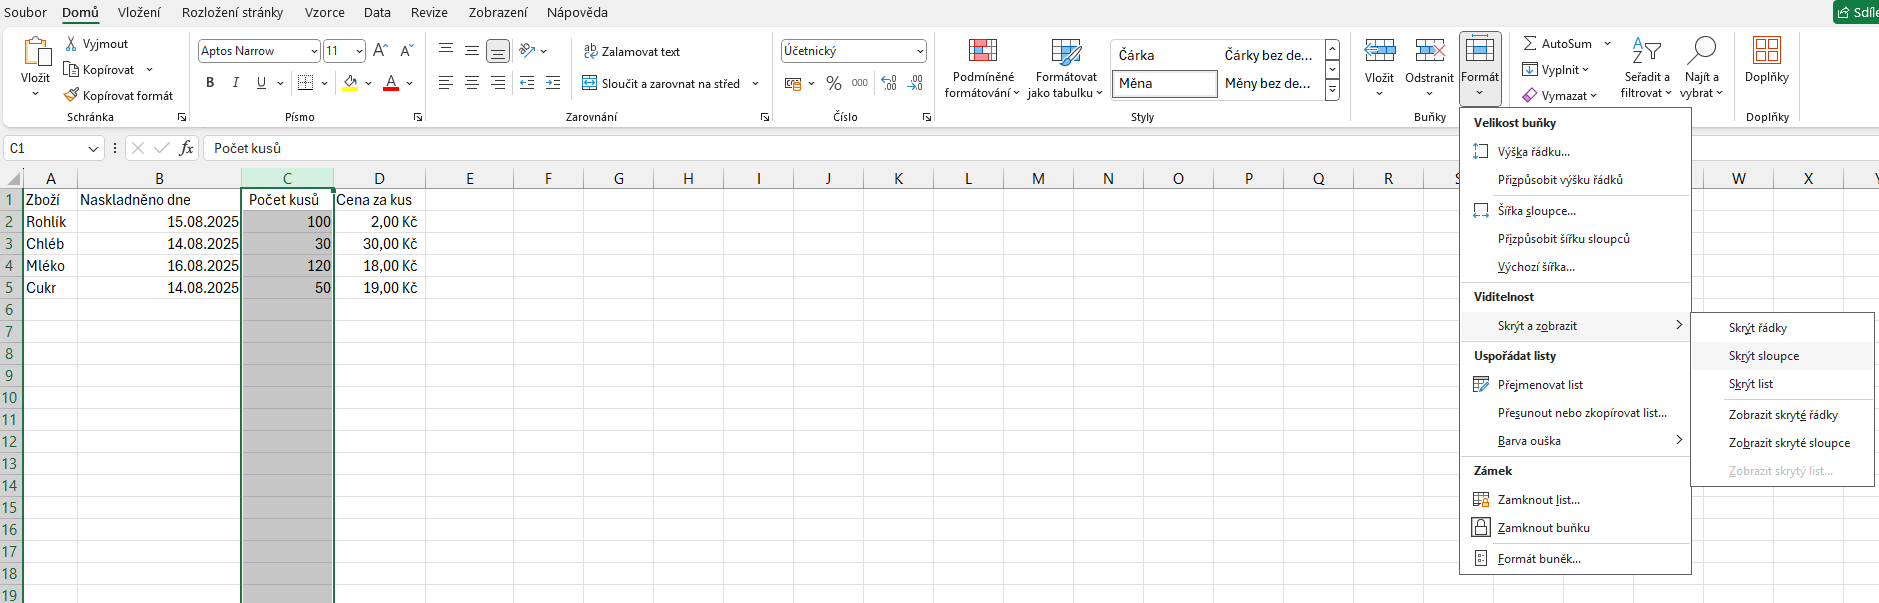Toggle bold formatting
The height and width of the screenshot is (603, 1879).
click(210, 83)
